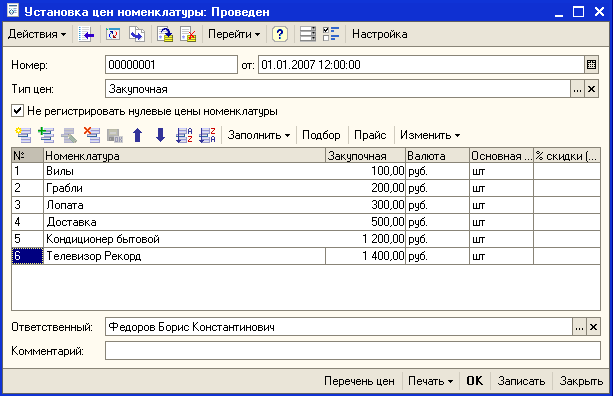Viewport: 614px width, 396px height.
Task: Select the Лопата row cell
Action: [x=184, y=205]
